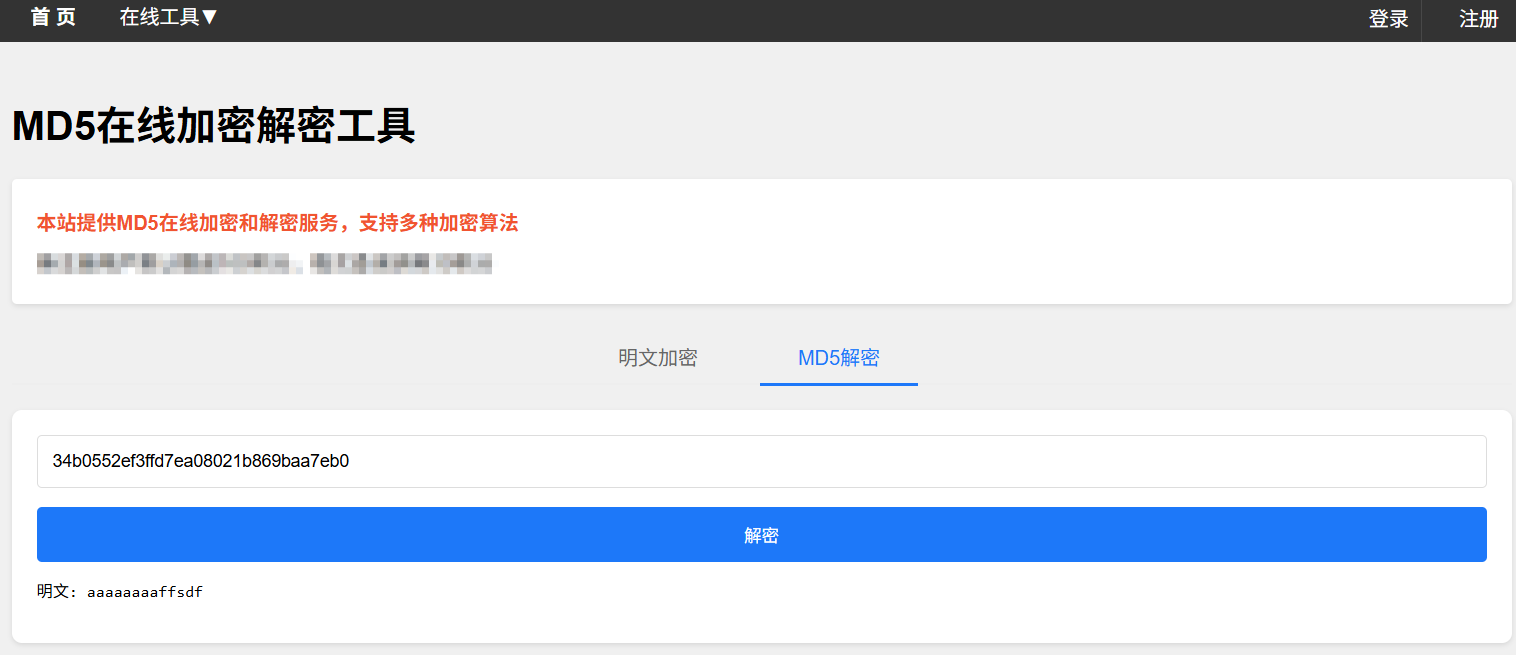The width and height of the screenshot is (1516, 655).
Task: Click blank area right of the result text
Action: tap(800, 592)
